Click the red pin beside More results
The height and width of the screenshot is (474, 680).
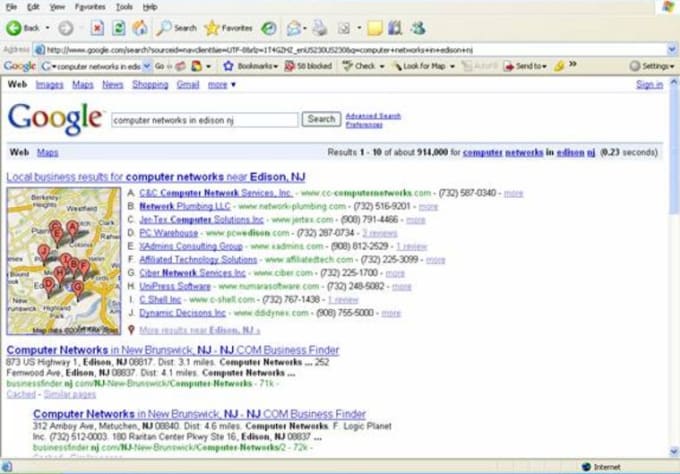click(x=131, y=330)
